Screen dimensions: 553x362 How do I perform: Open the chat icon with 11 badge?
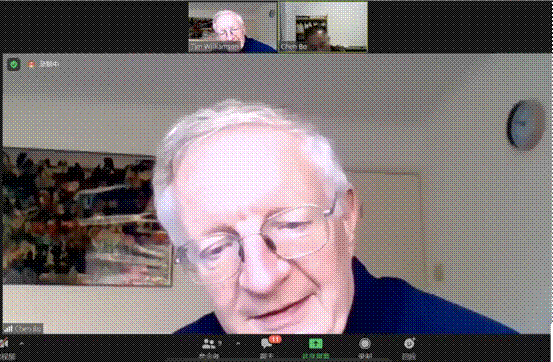[267, 343]
